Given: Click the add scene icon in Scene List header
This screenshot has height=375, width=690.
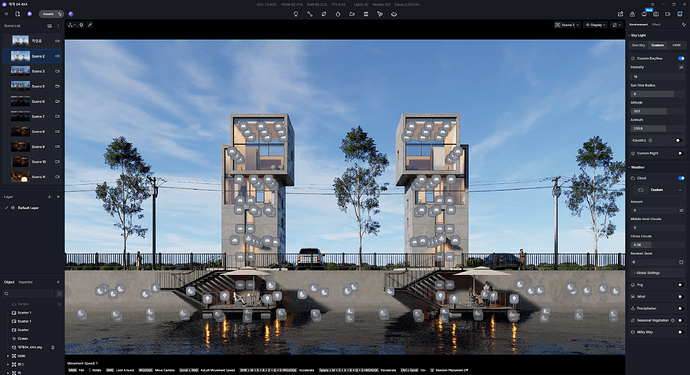Looking at the screenshot, I should click(49, 26).
